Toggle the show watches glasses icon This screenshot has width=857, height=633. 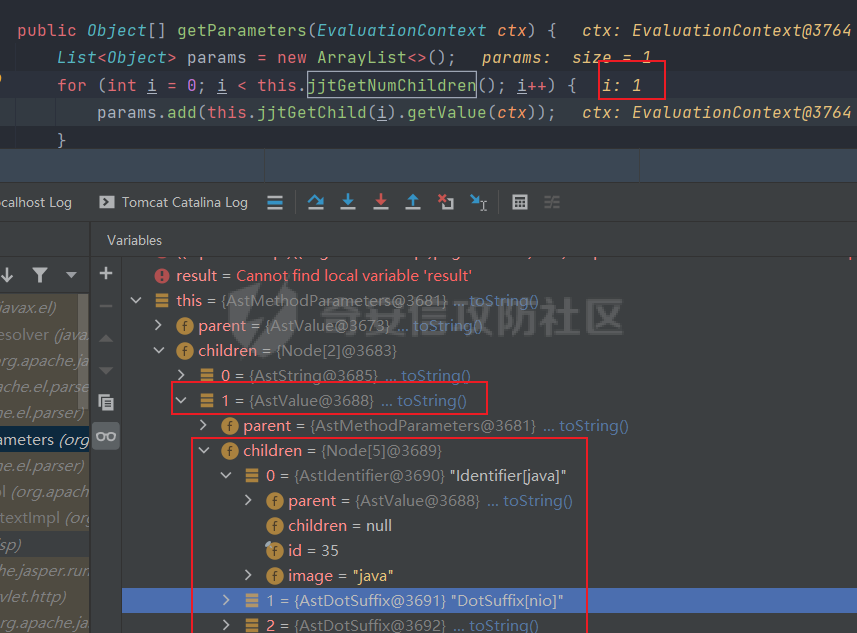tap(106, 435)
